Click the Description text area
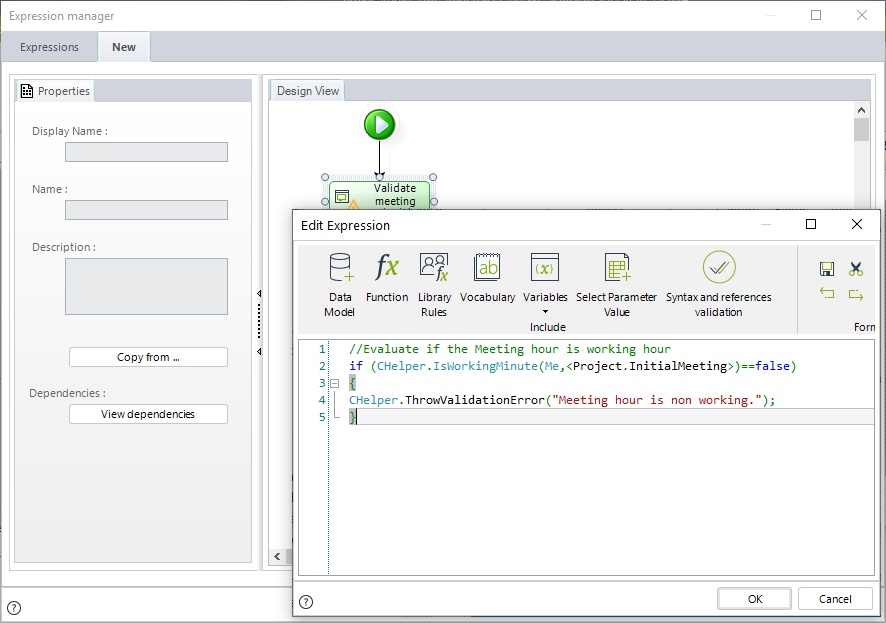 tap(146, 286)
